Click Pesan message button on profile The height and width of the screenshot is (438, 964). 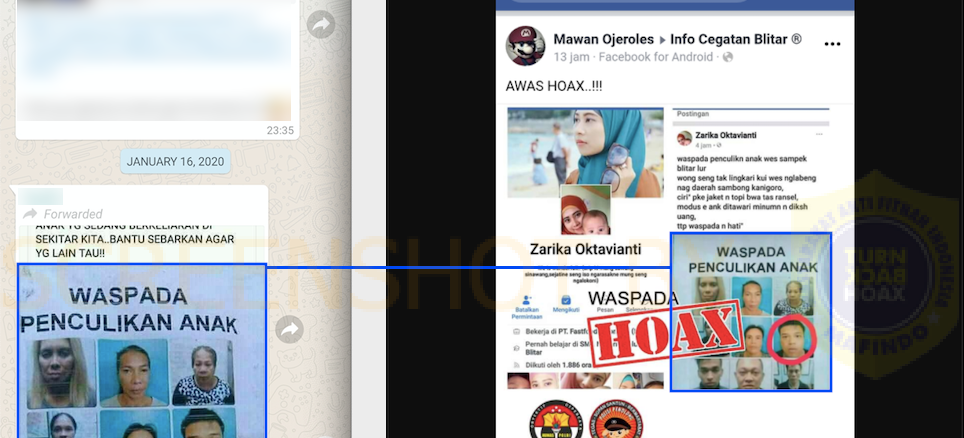point(605,310)
